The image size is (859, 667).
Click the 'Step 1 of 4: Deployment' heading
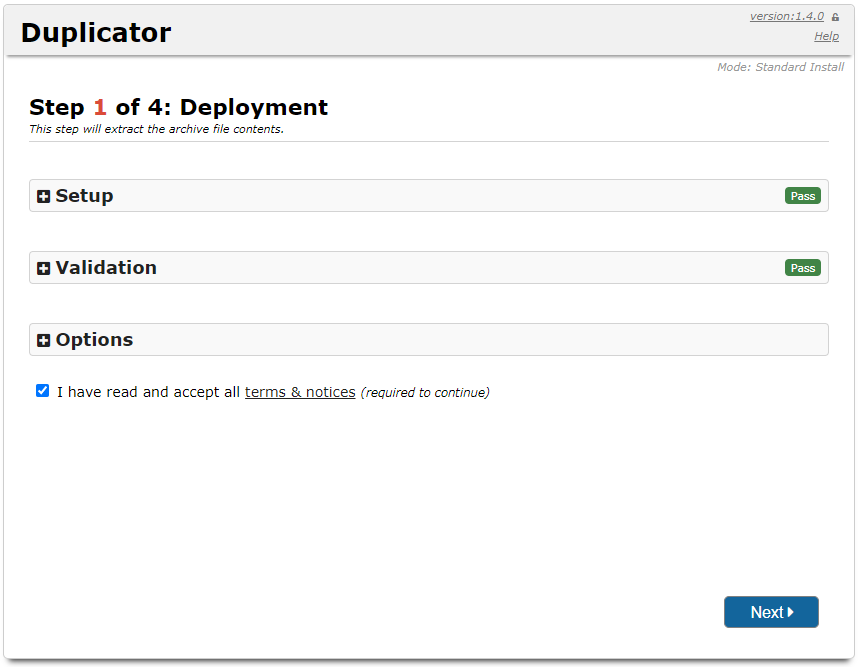(x=178, y=107)
